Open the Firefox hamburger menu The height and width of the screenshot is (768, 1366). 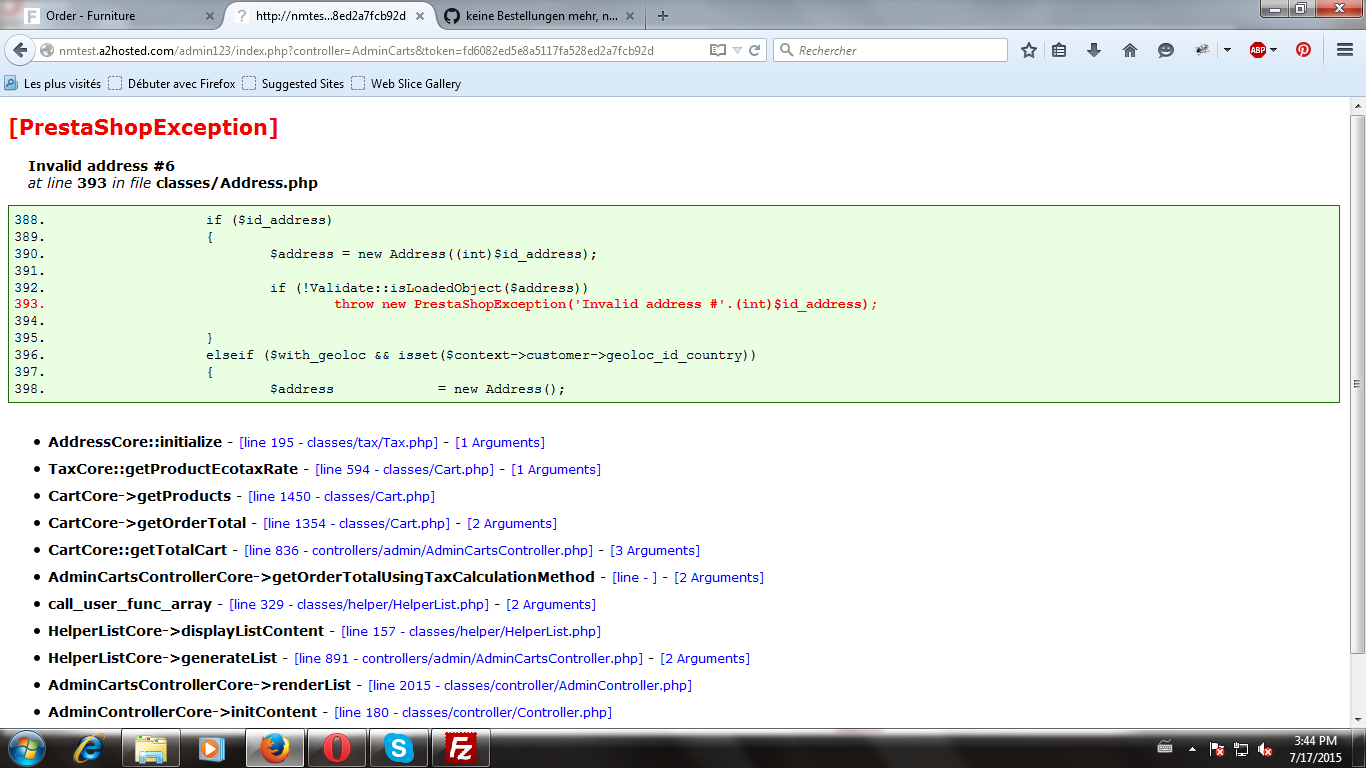tap(1345, 50)
